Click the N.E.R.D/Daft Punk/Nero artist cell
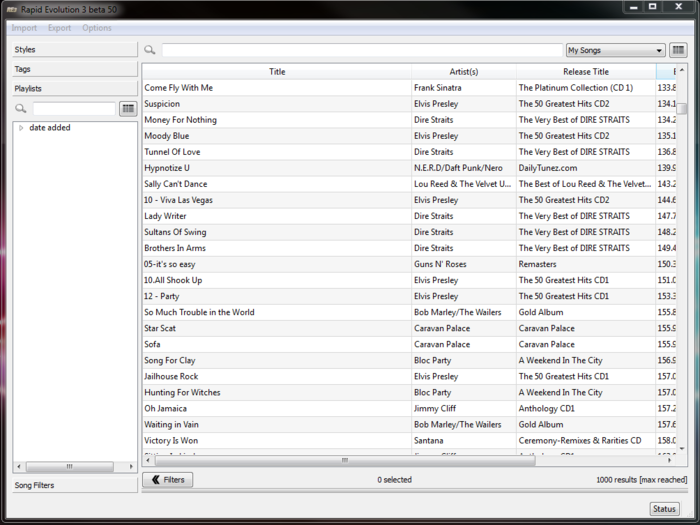The height and width of the screenshot is (525, 700). (x=464, y=168)
